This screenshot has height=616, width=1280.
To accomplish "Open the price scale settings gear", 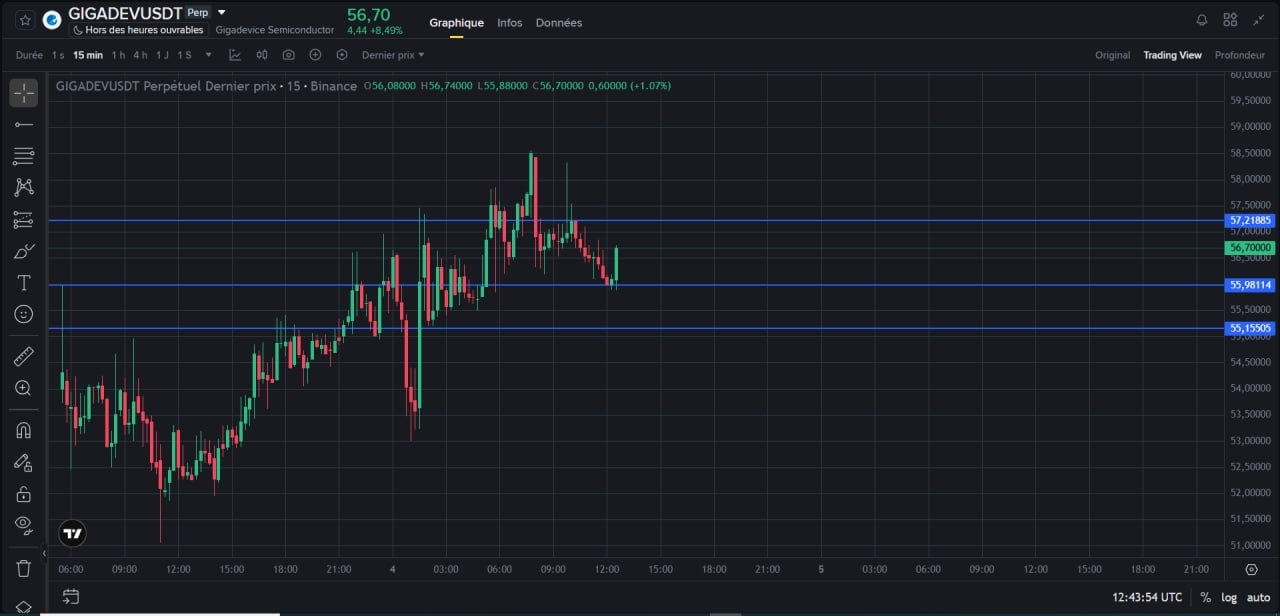I will click(x=1251, y=569).
